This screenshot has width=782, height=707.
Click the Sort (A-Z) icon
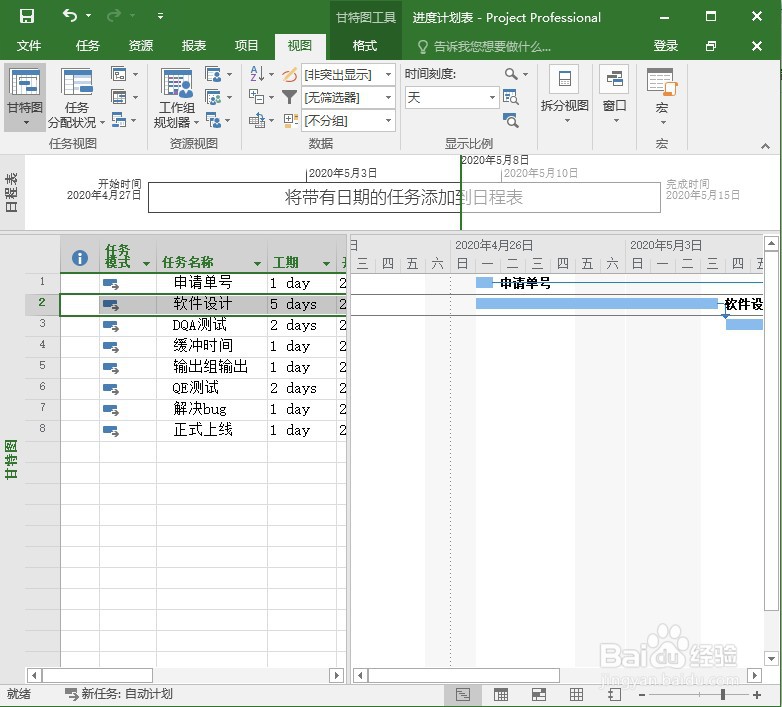pos(257,74)
